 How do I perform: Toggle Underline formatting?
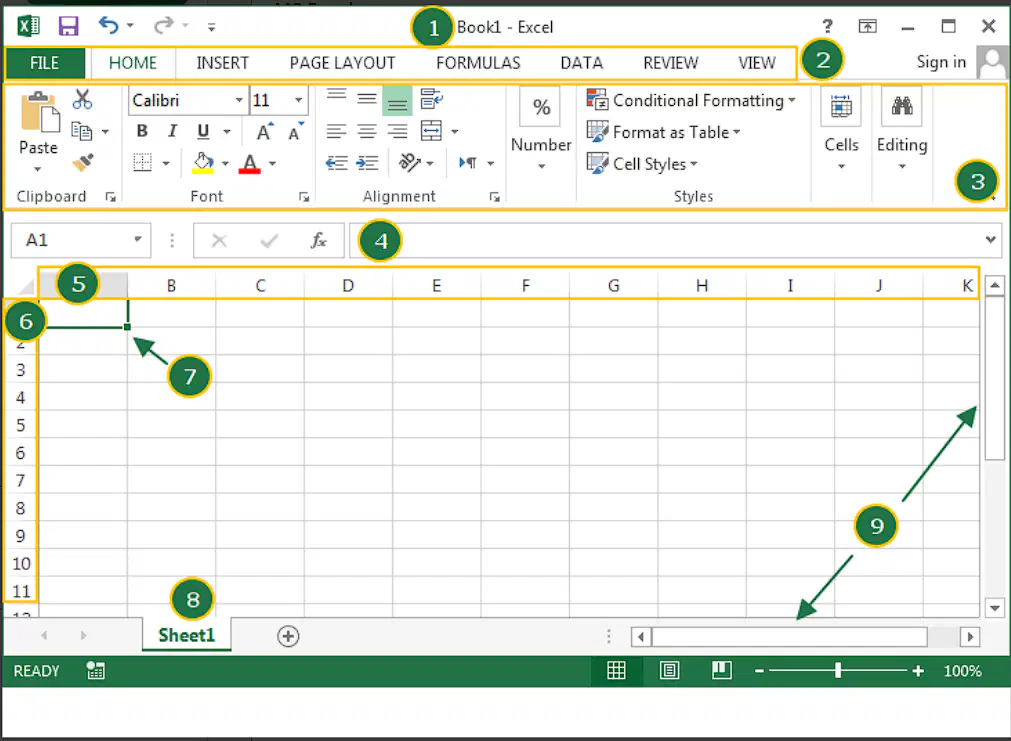click(x=203, y=132)
